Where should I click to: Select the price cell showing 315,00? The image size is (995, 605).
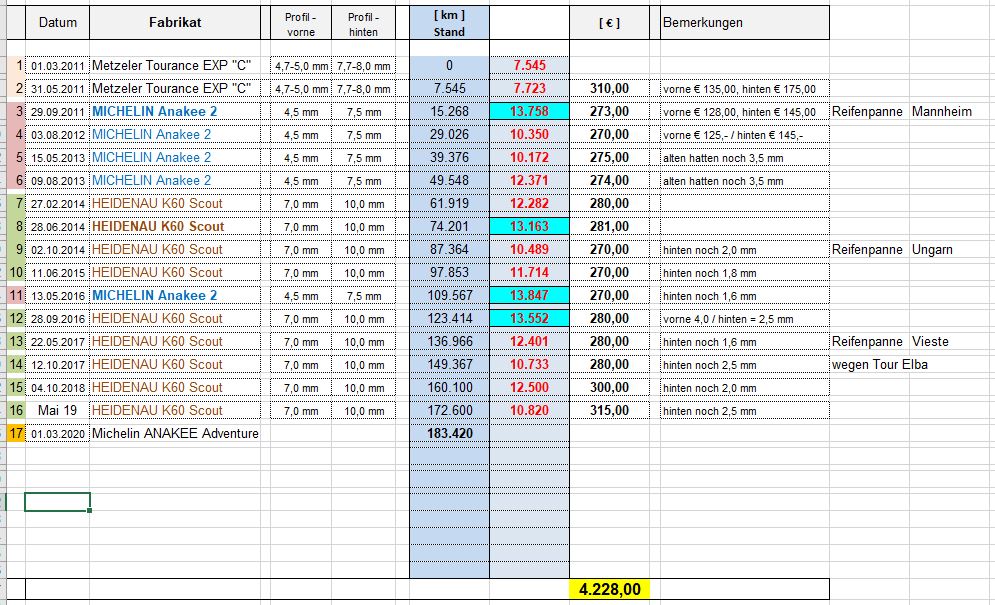pos(609,410)
